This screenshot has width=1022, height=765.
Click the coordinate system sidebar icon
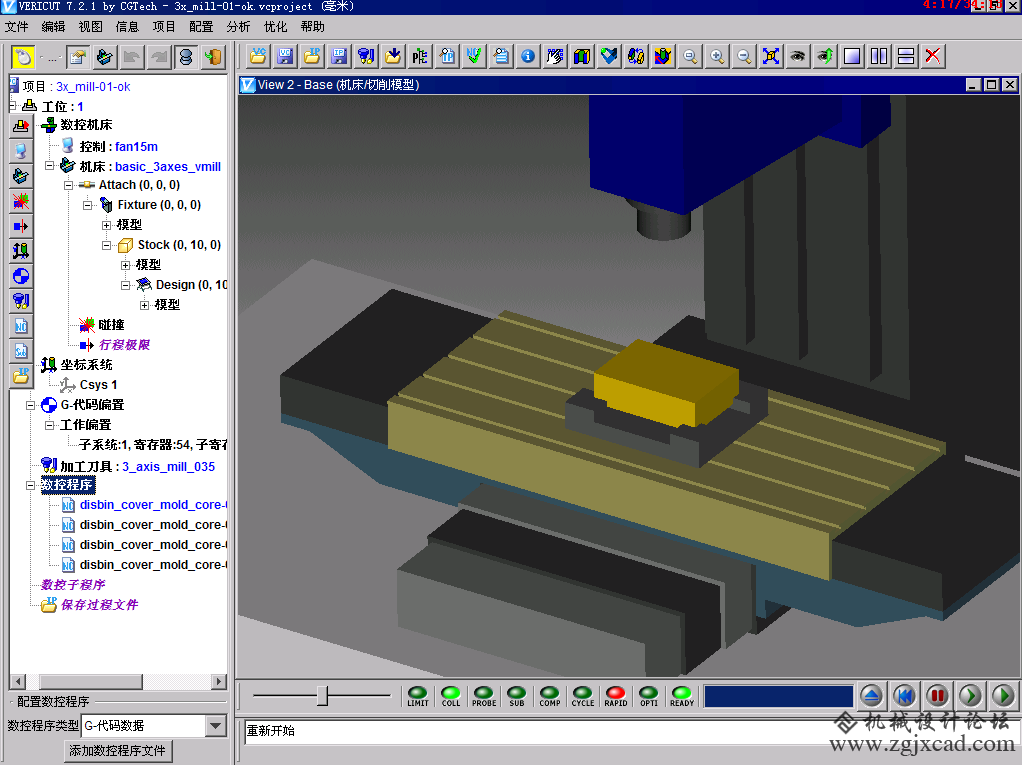[21, 251]
